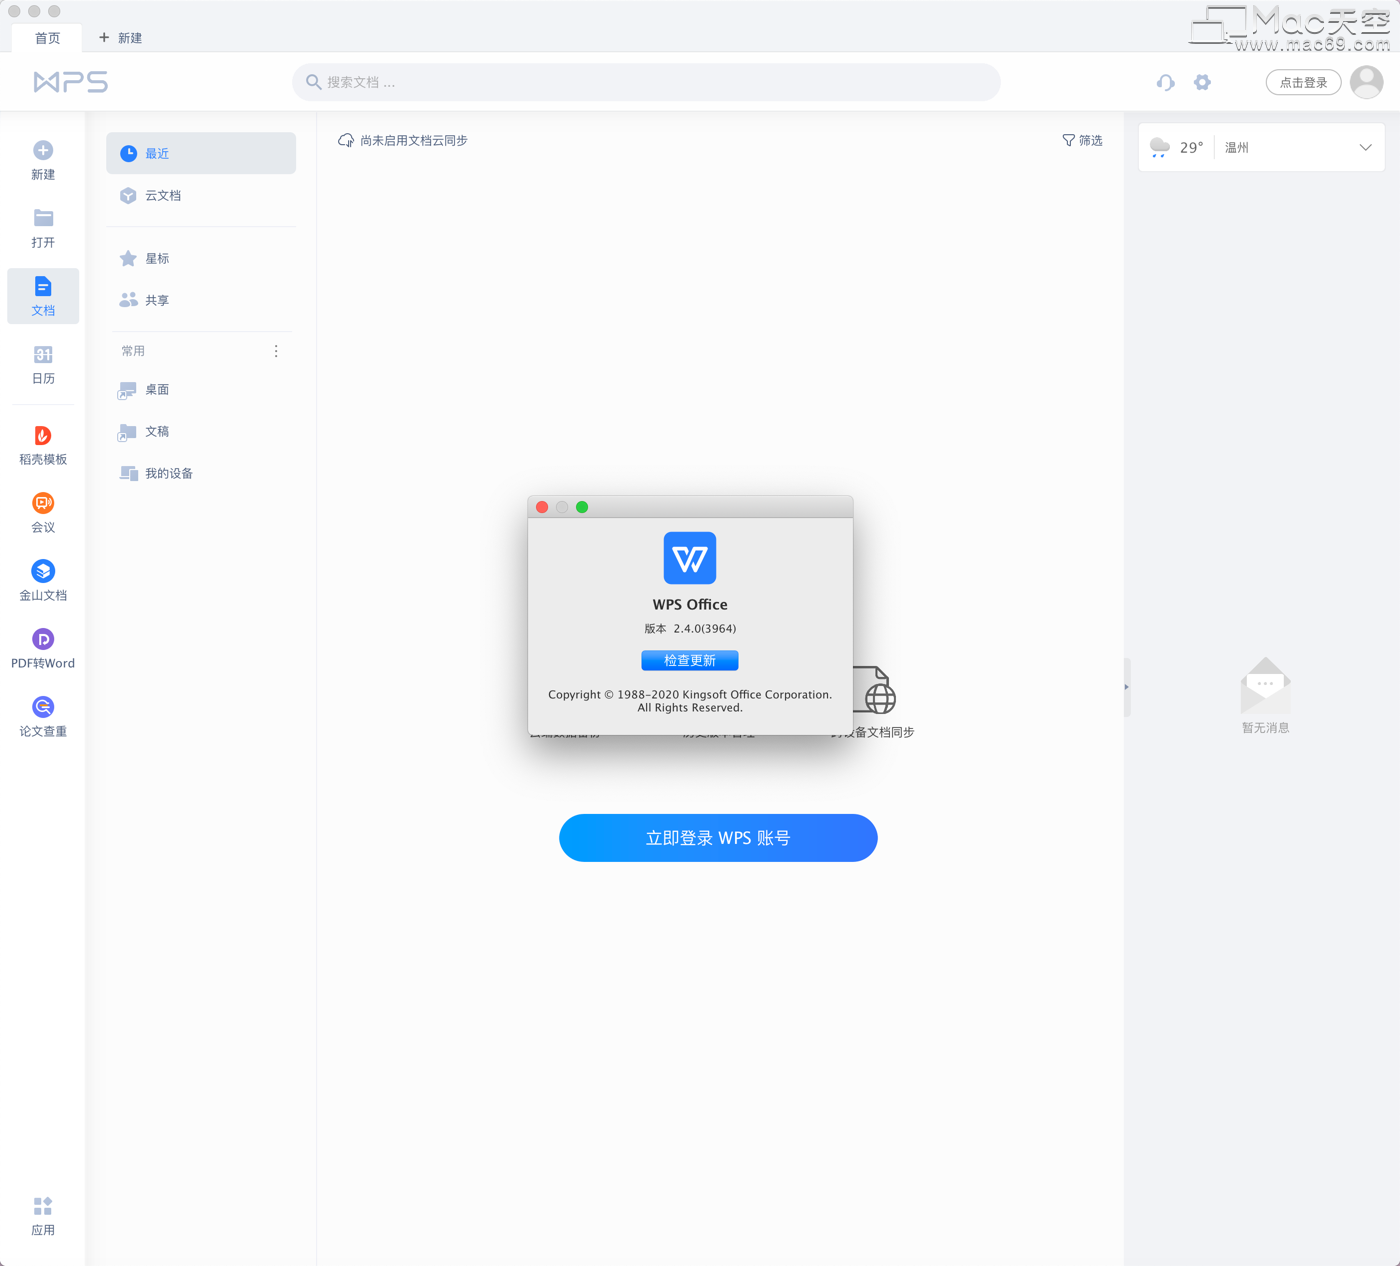
Task: Collapse the right message panel arrow
Action: [1127, 687]
